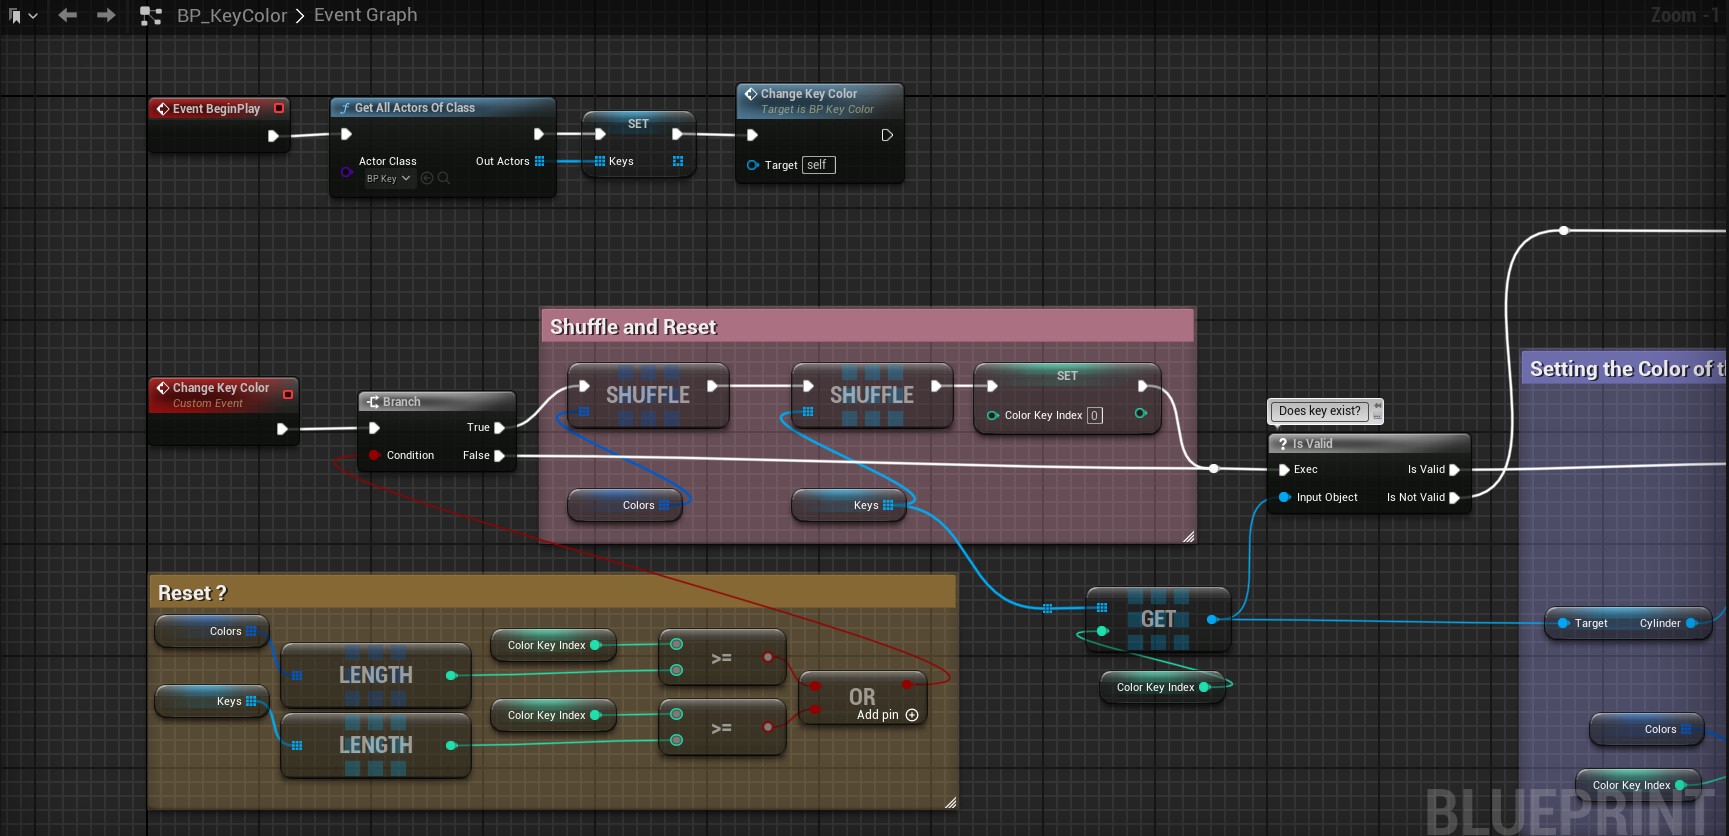Click the Color Key Index value field
The width and height of the screenshot is (1729, 836).
click(x=1095, y=415)
